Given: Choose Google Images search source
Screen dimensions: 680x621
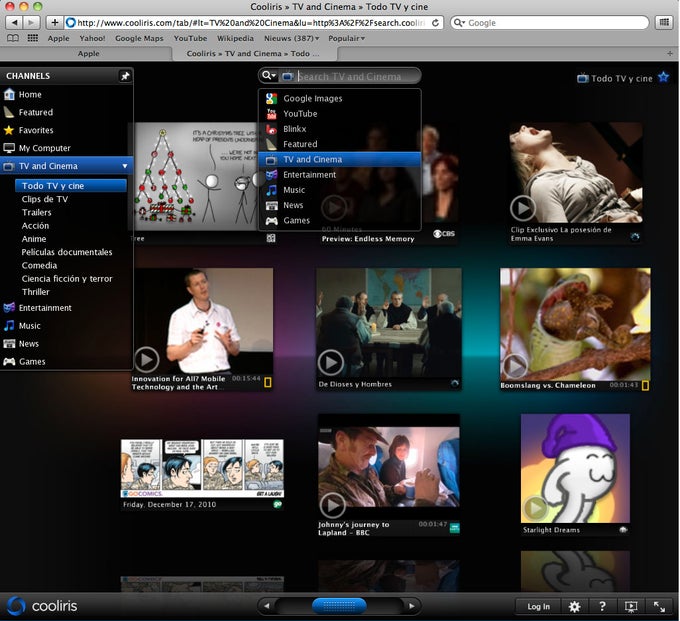Looking at the screenshot, I should coord(340,98).
